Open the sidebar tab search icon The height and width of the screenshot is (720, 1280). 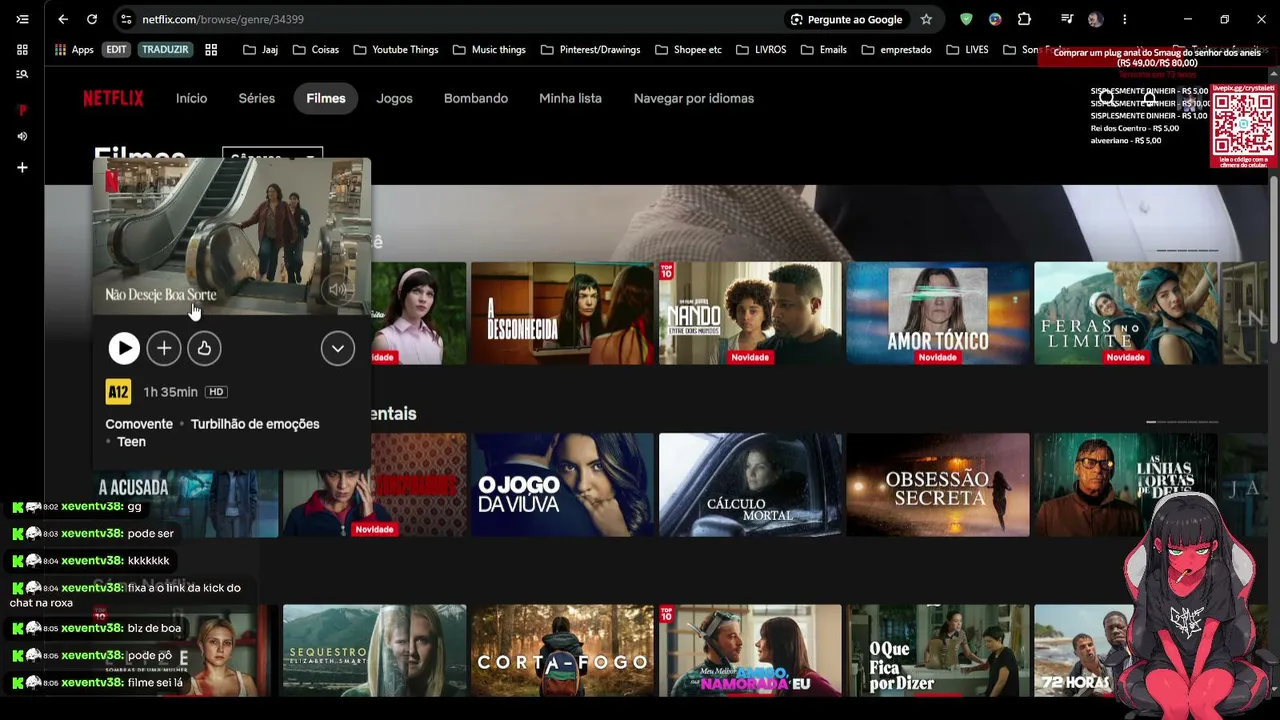(x=22, y=74)
